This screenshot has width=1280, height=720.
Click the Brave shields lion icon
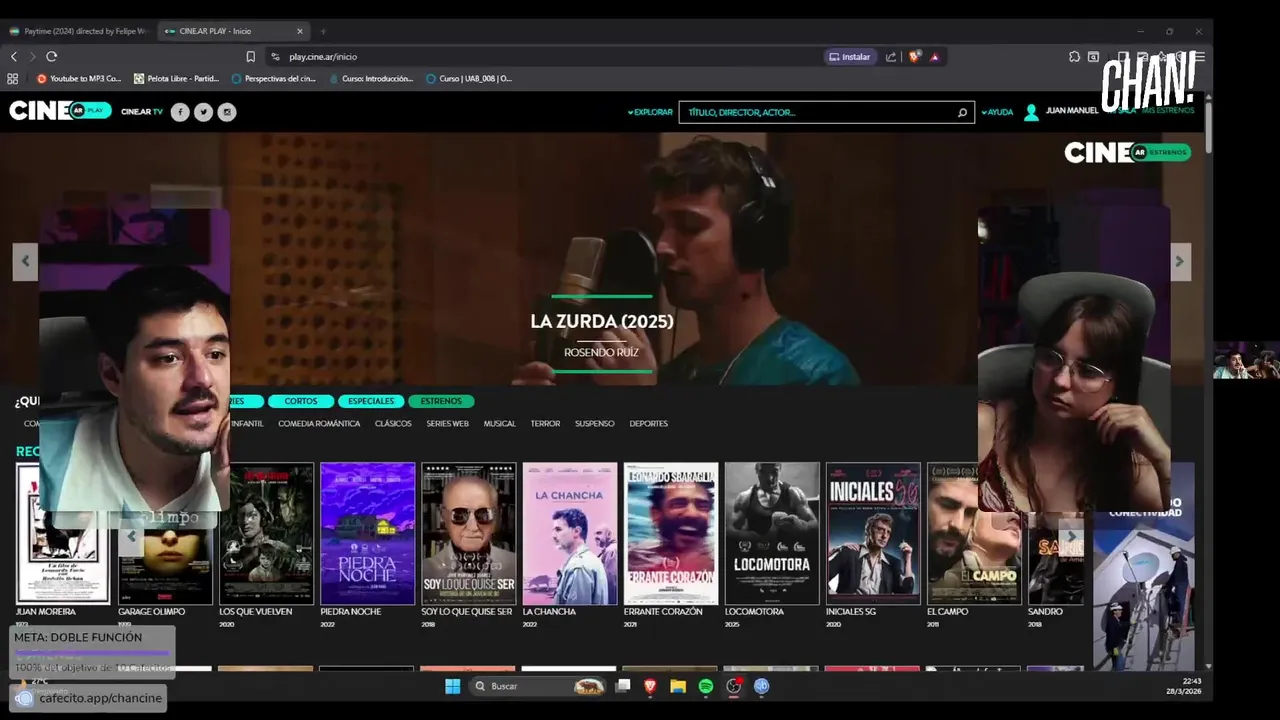[x=914, y=57]
